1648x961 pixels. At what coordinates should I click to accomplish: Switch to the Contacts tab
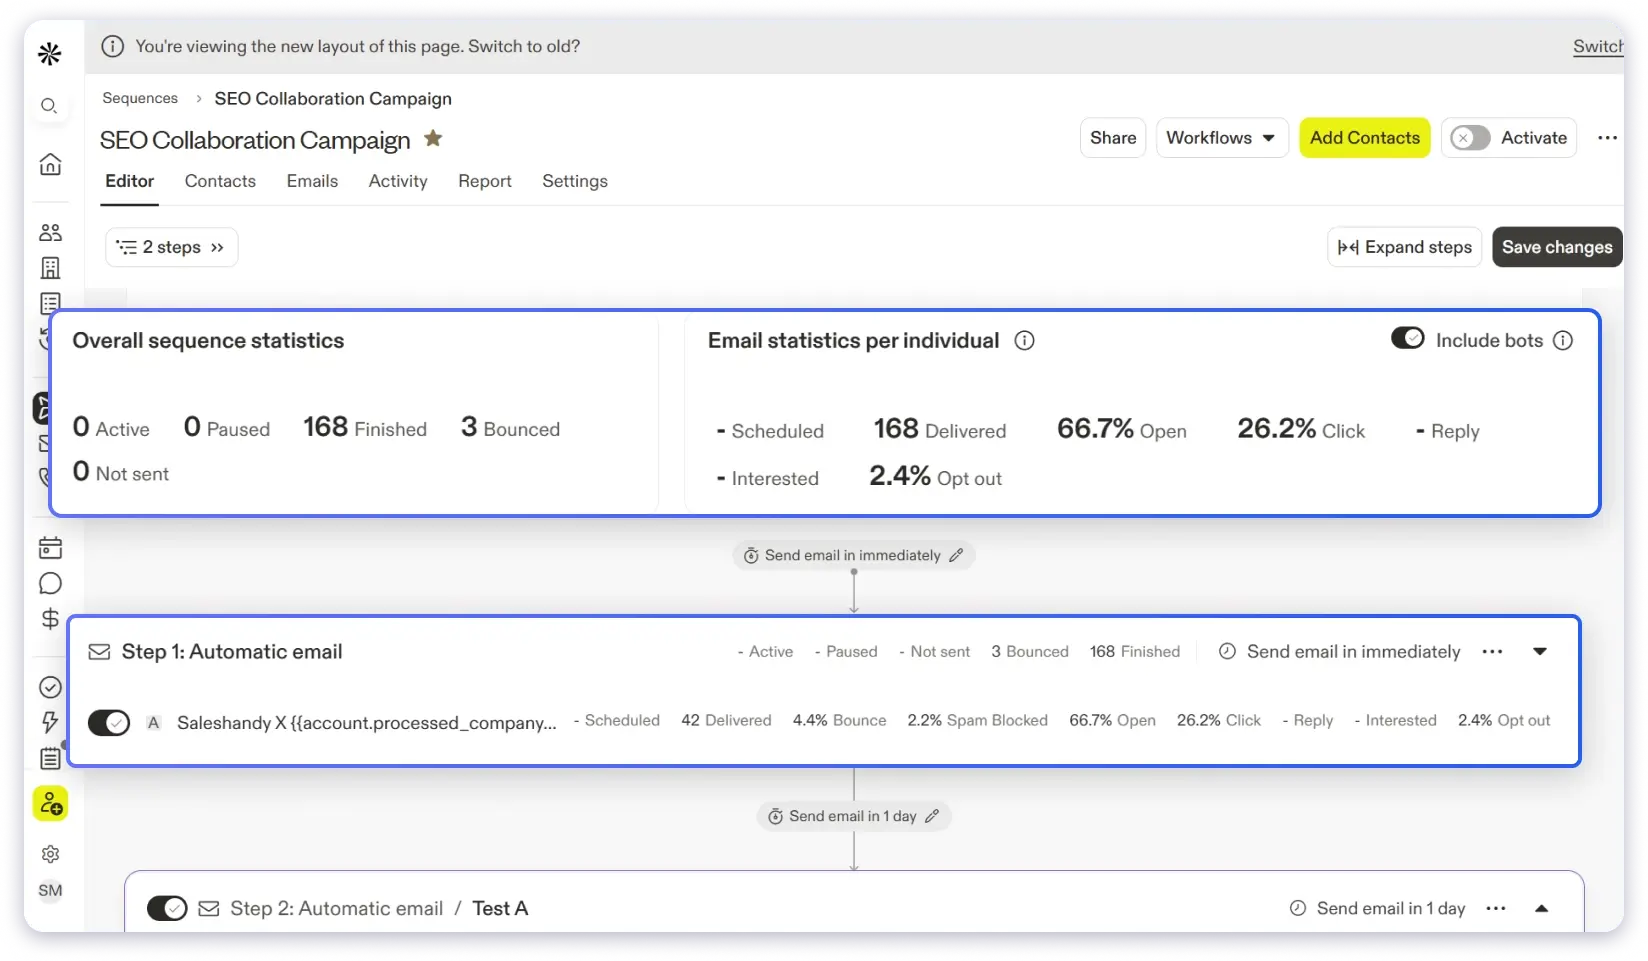(220, 181)
